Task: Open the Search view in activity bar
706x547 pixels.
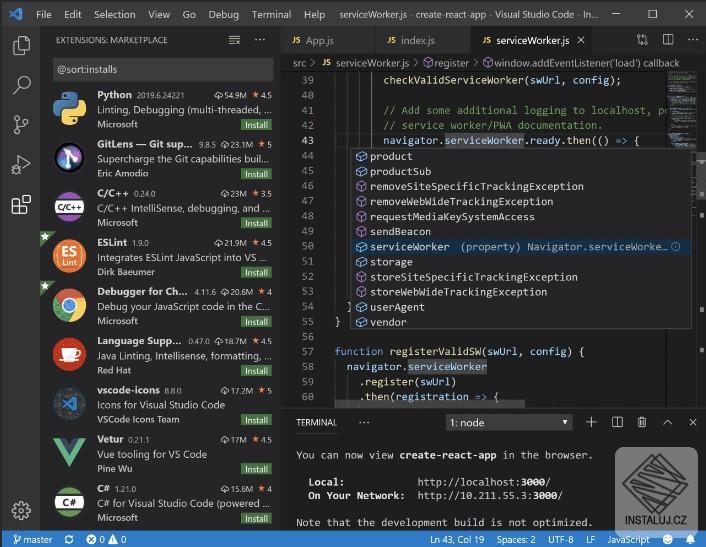Action: click(x=21, y=85)
